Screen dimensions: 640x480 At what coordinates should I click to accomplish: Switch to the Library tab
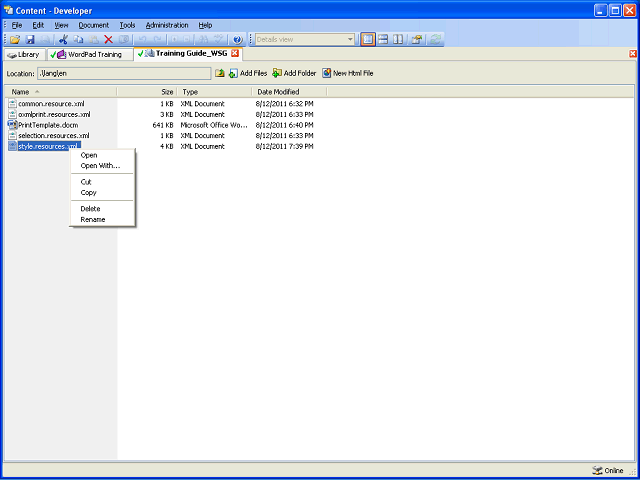pos(24,54)
